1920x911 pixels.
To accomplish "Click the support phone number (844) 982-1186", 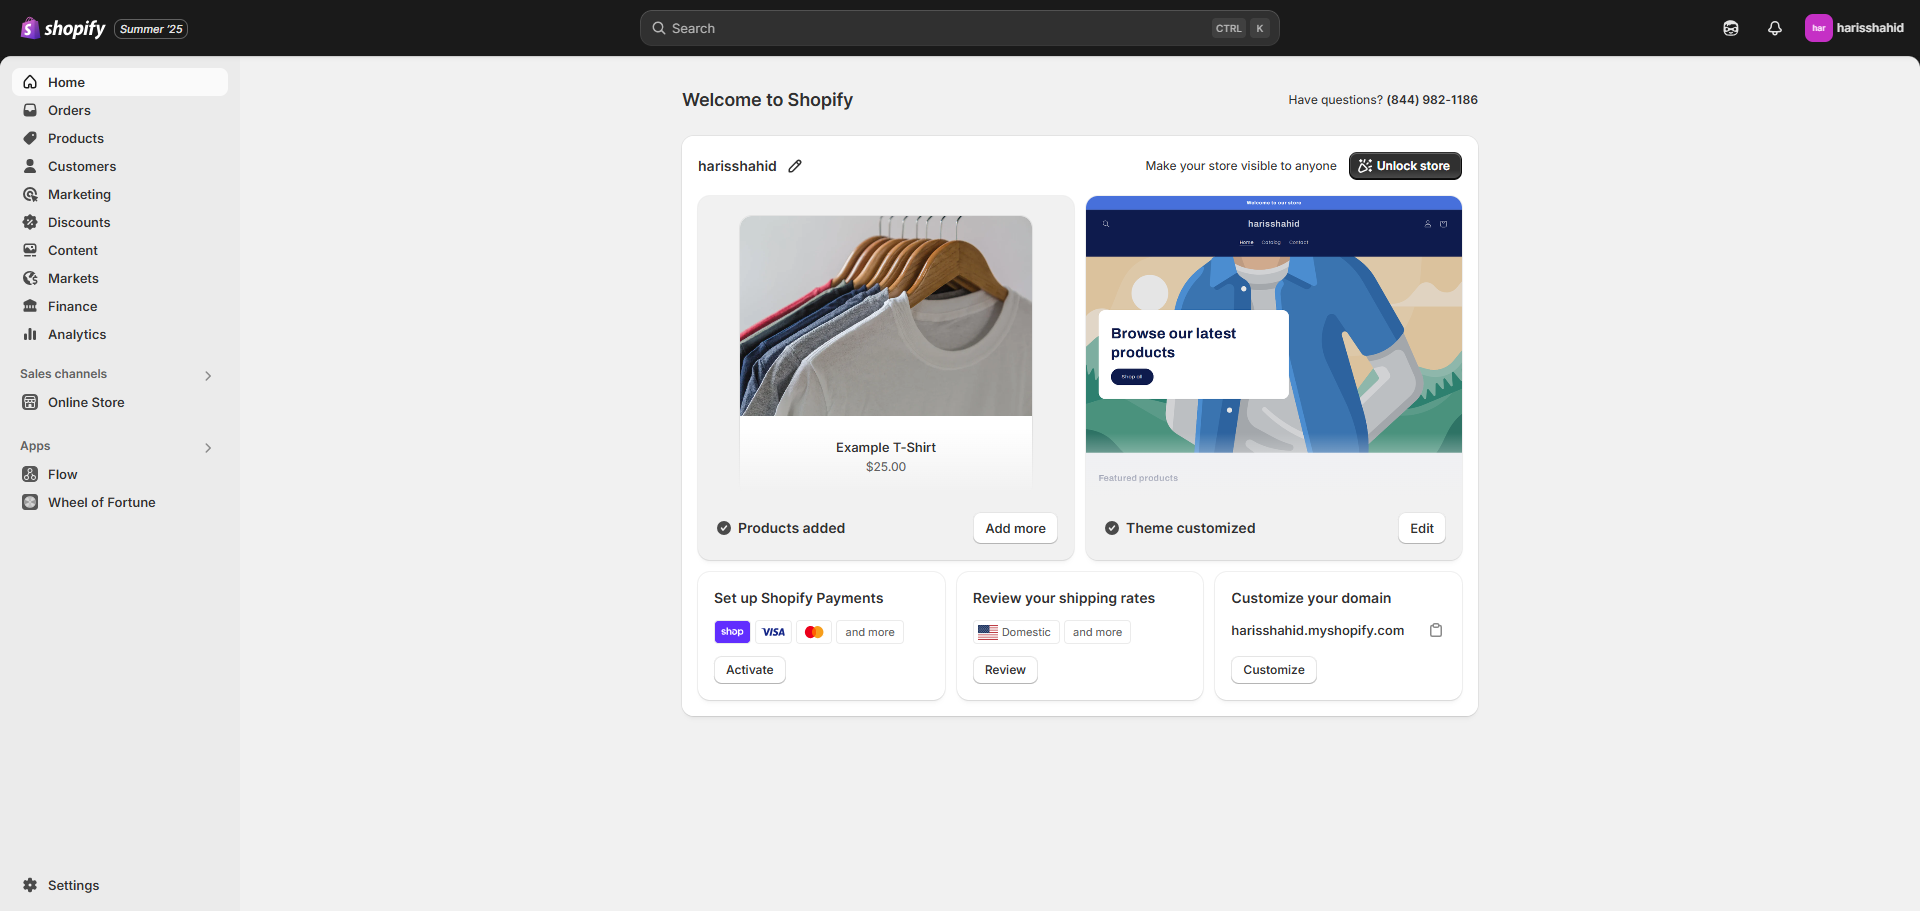I will (x=1432, y=100).
